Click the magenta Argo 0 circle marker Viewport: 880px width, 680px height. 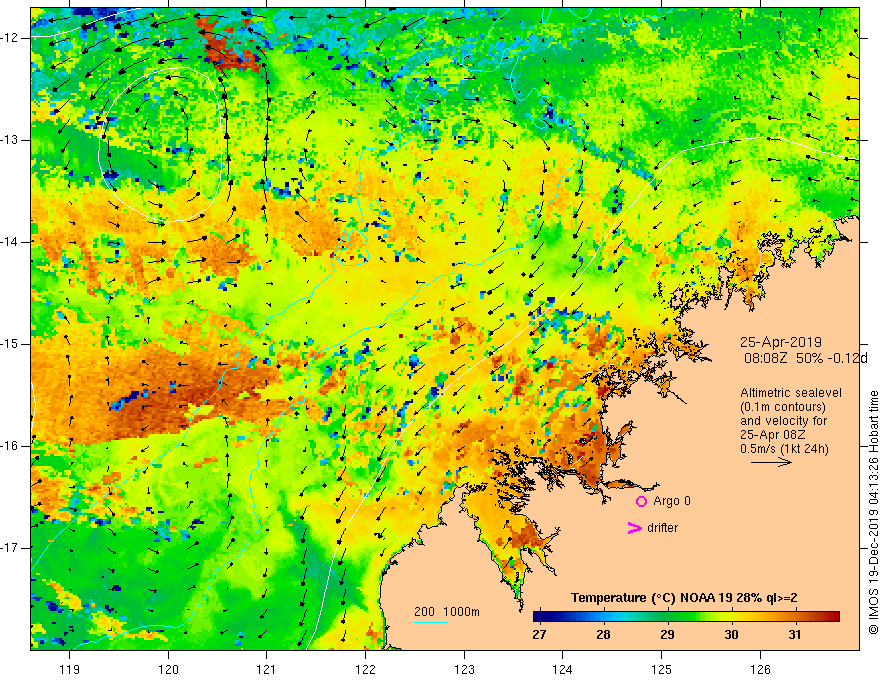point(641,501)
